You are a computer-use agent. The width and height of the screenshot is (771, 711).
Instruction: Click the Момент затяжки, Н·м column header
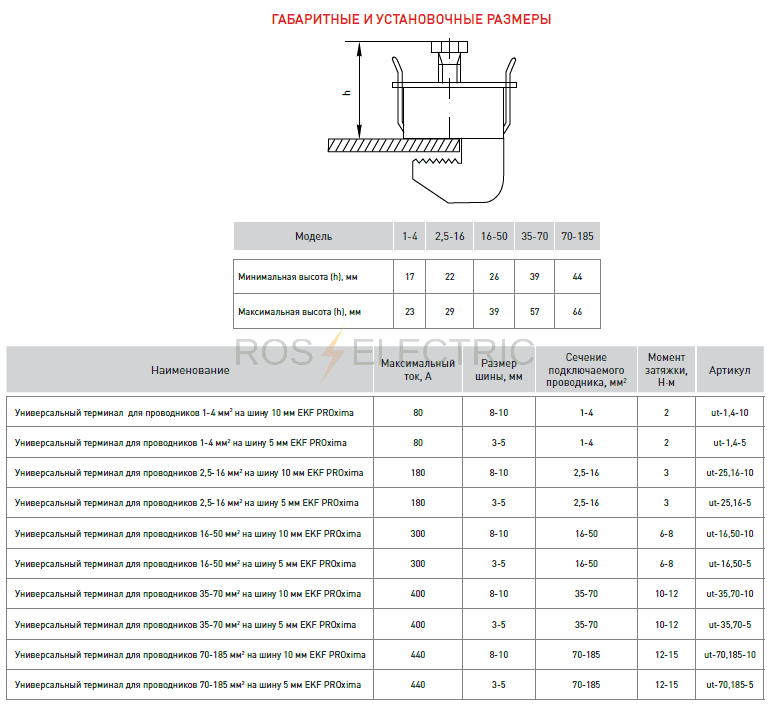(x=666, y=370)
